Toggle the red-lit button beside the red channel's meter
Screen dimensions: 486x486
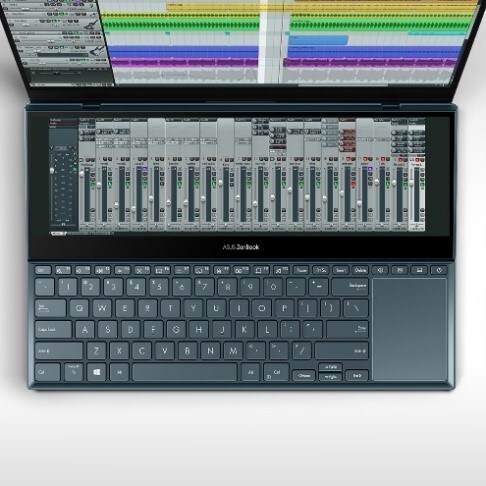[353, 184]
